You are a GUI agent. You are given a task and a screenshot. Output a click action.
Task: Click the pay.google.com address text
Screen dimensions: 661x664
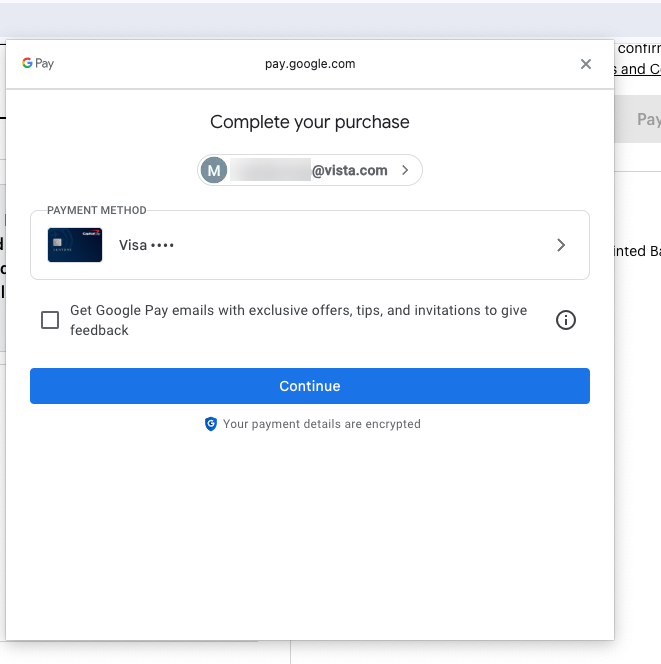pos(310,64)
